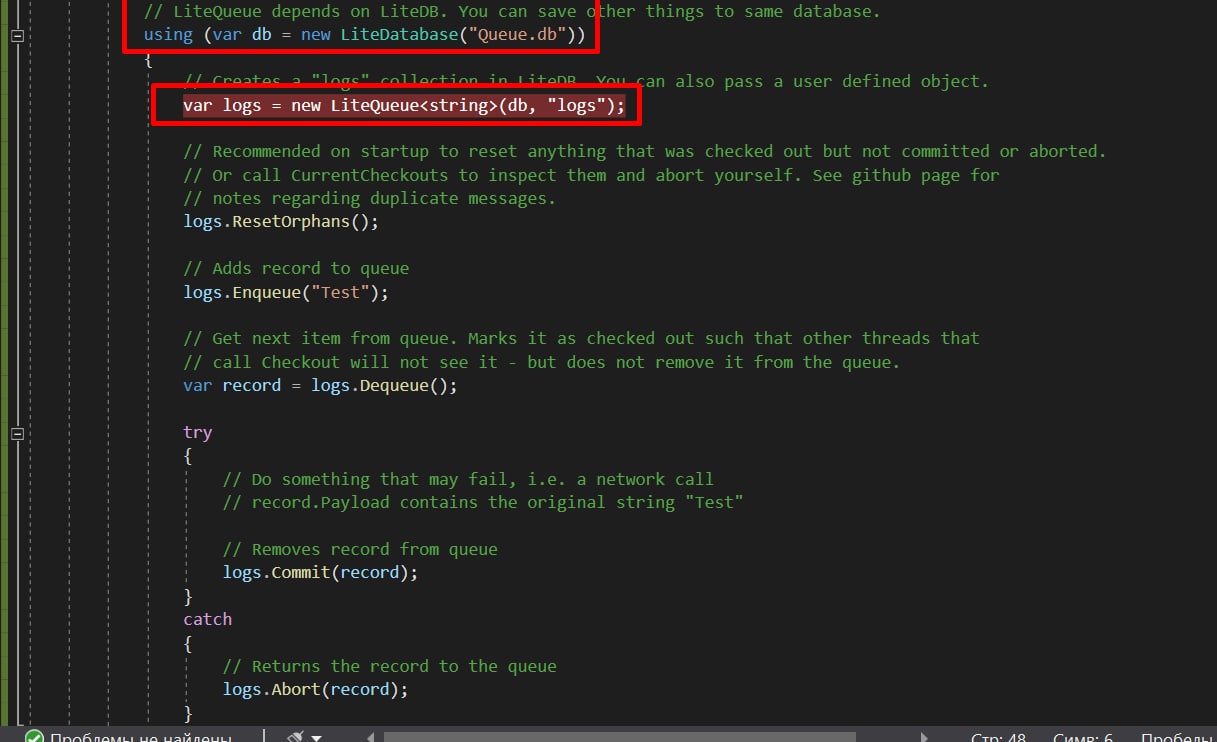Collapse the using LiteDatabase code block

[17, 35]
